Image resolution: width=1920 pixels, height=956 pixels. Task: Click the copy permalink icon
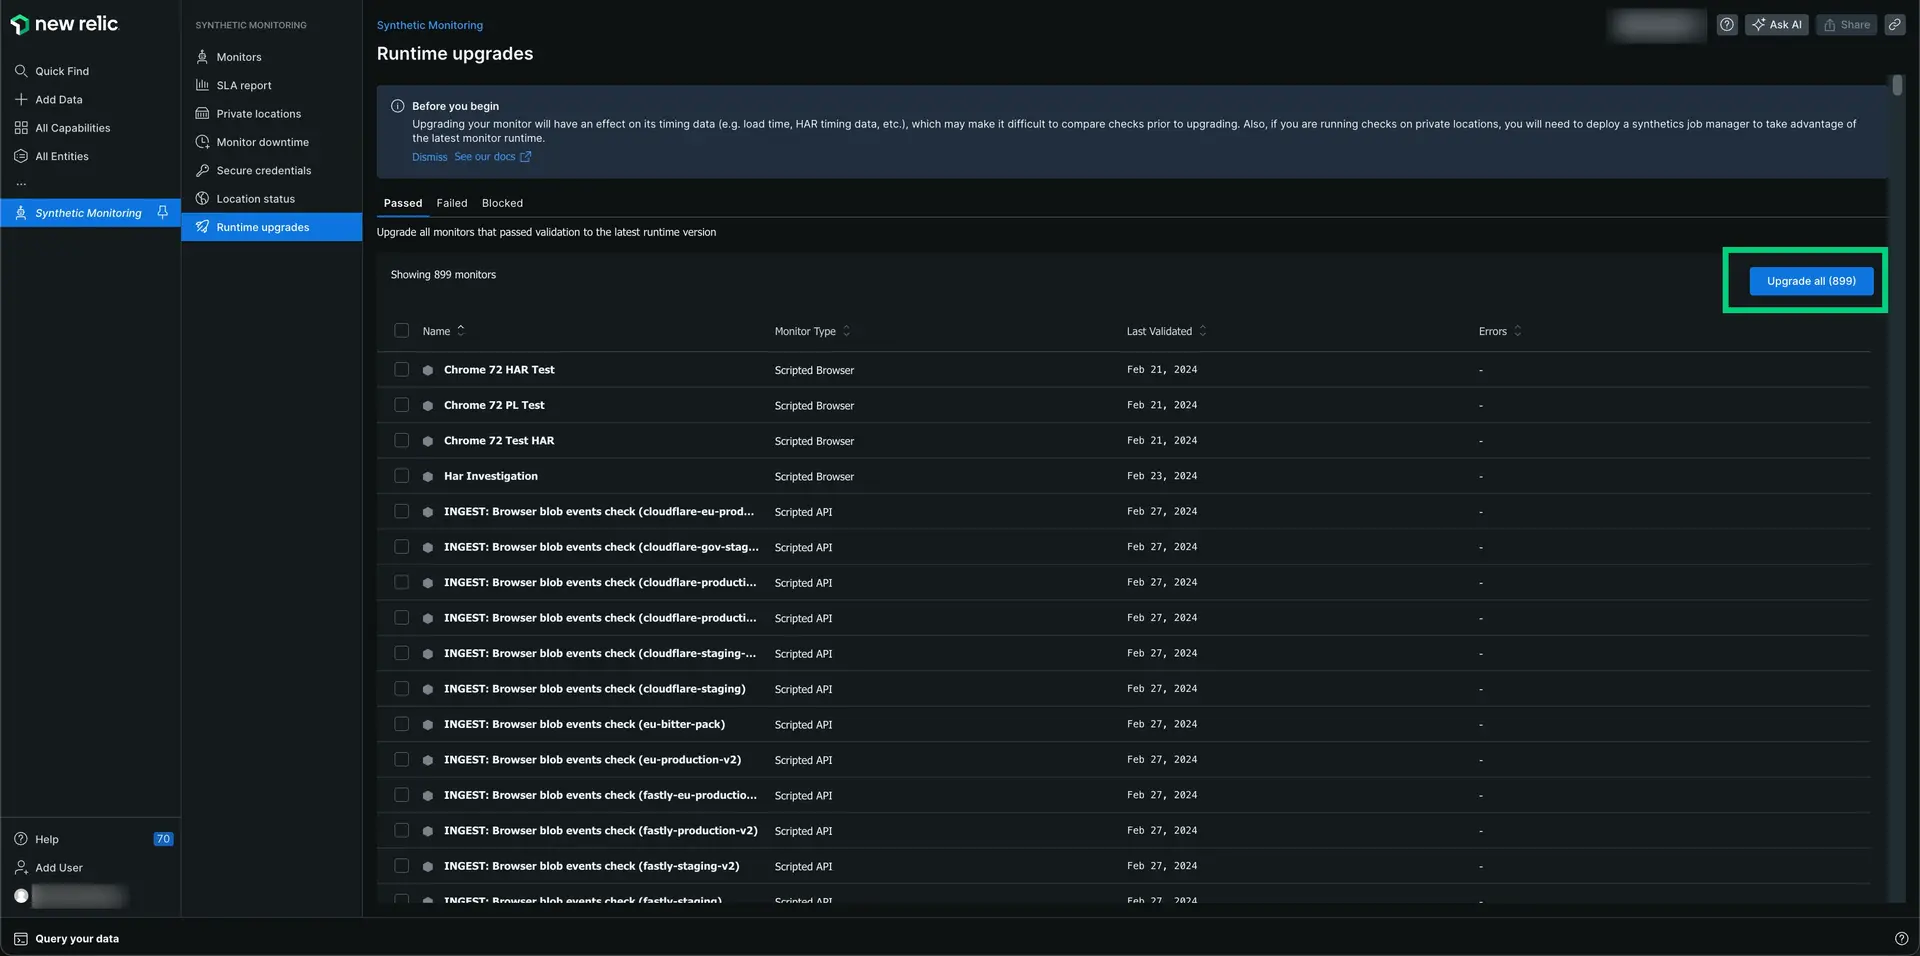tap(1894, 25)
